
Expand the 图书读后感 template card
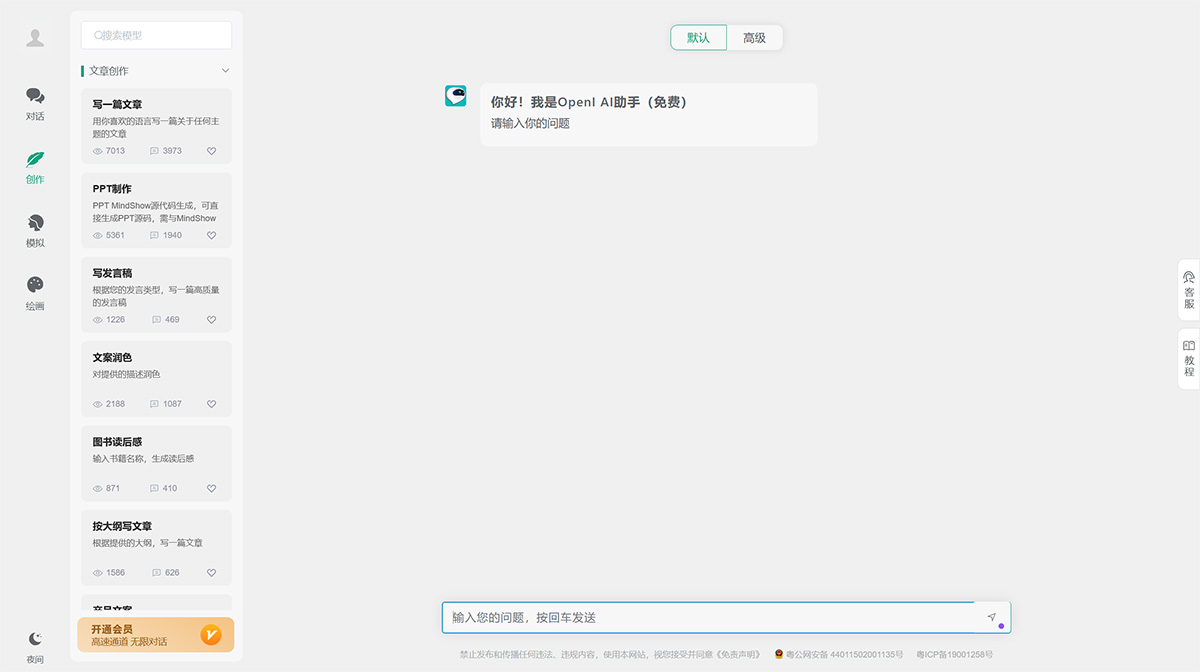156,462
